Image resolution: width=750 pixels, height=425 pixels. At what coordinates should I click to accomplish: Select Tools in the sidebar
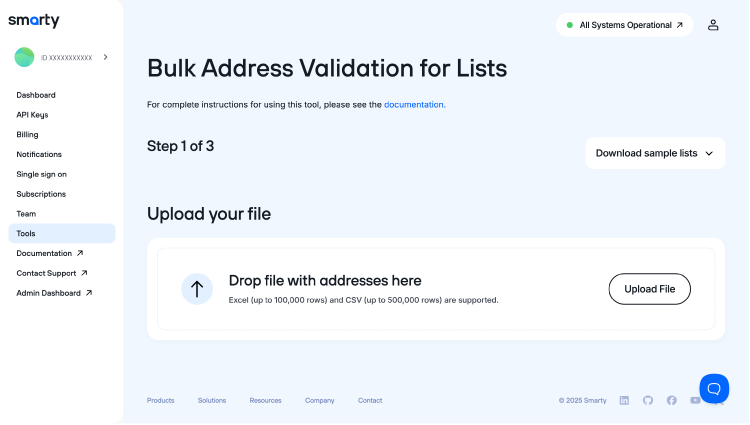point(26,233)
